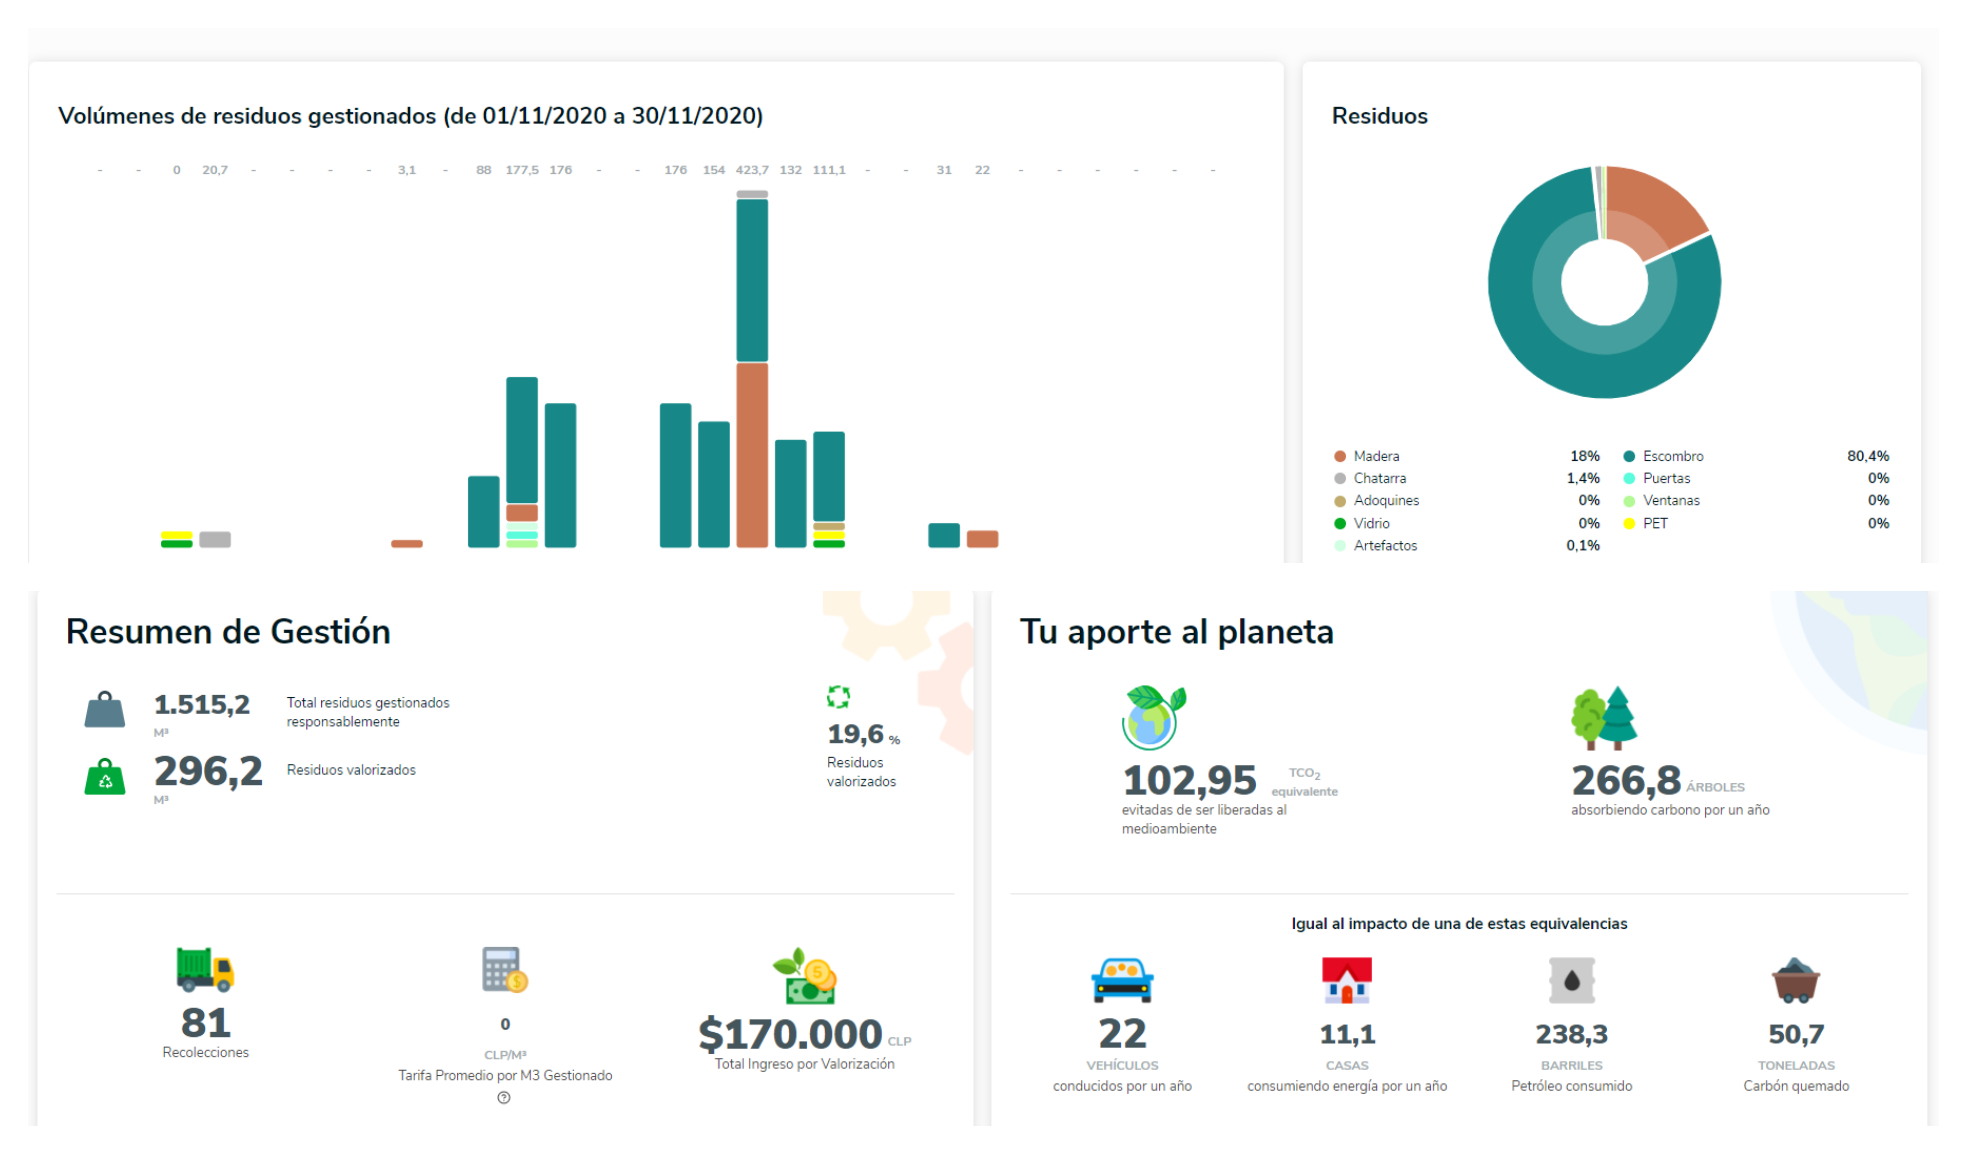
Task: Click the blue car vehículos icon
Action: pyautogui.click(x=1121, y=980)
